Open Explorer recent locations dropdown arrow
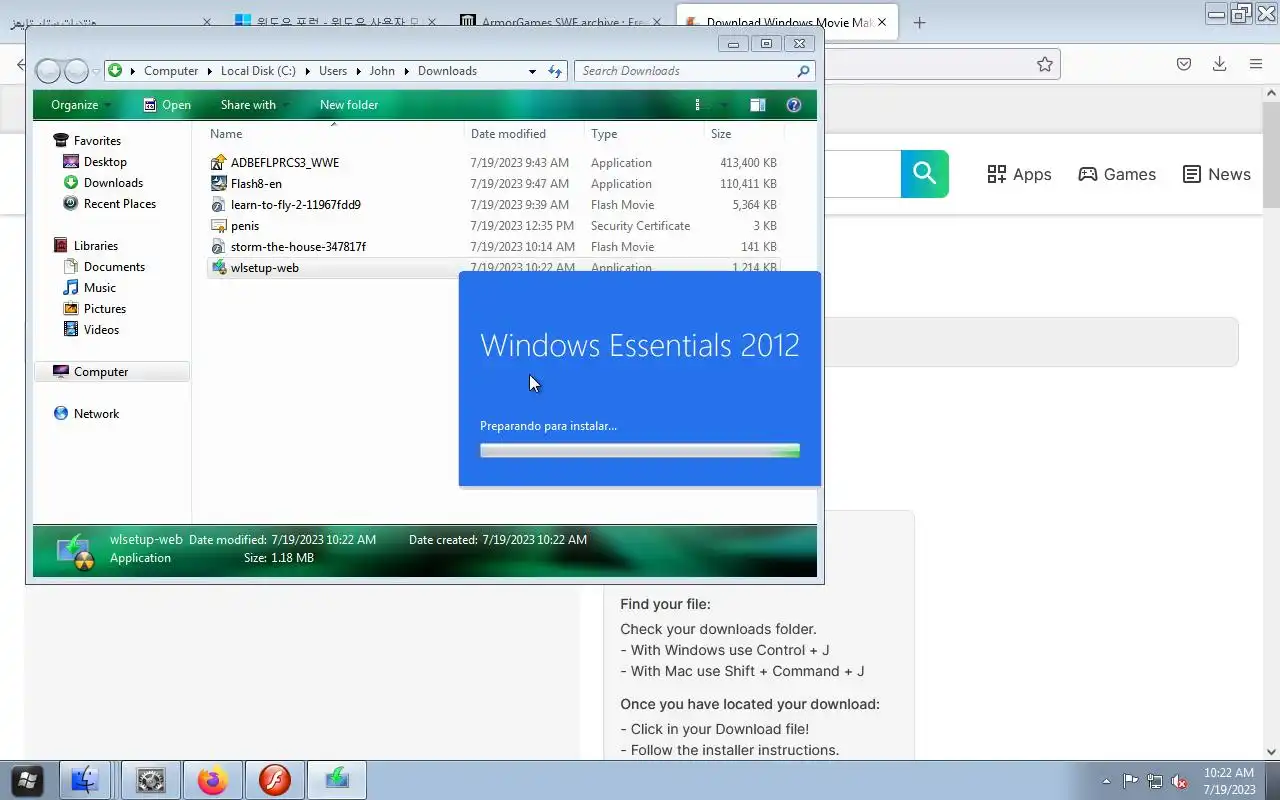This screenshot has height=800, width=1280. click(x=96, y=71)
